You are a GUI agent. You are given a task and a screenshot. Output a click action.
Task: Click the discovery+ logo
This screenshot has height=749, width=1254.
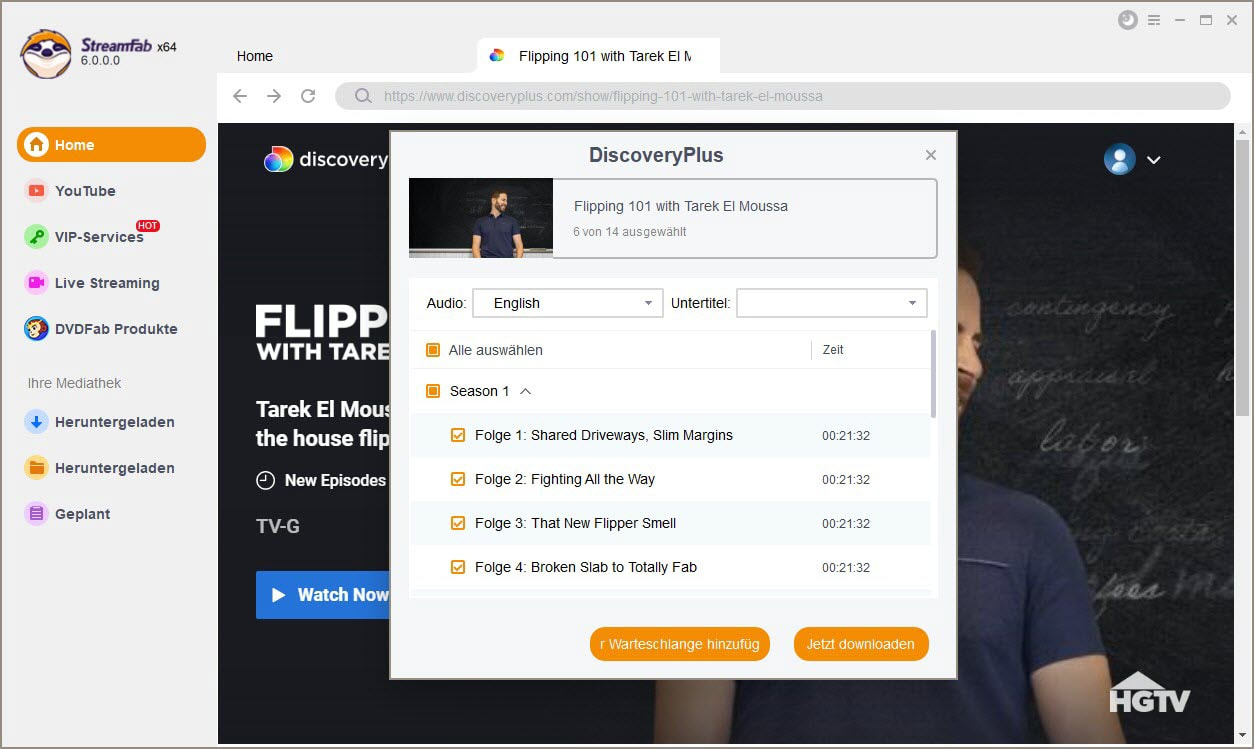point(326,159)
